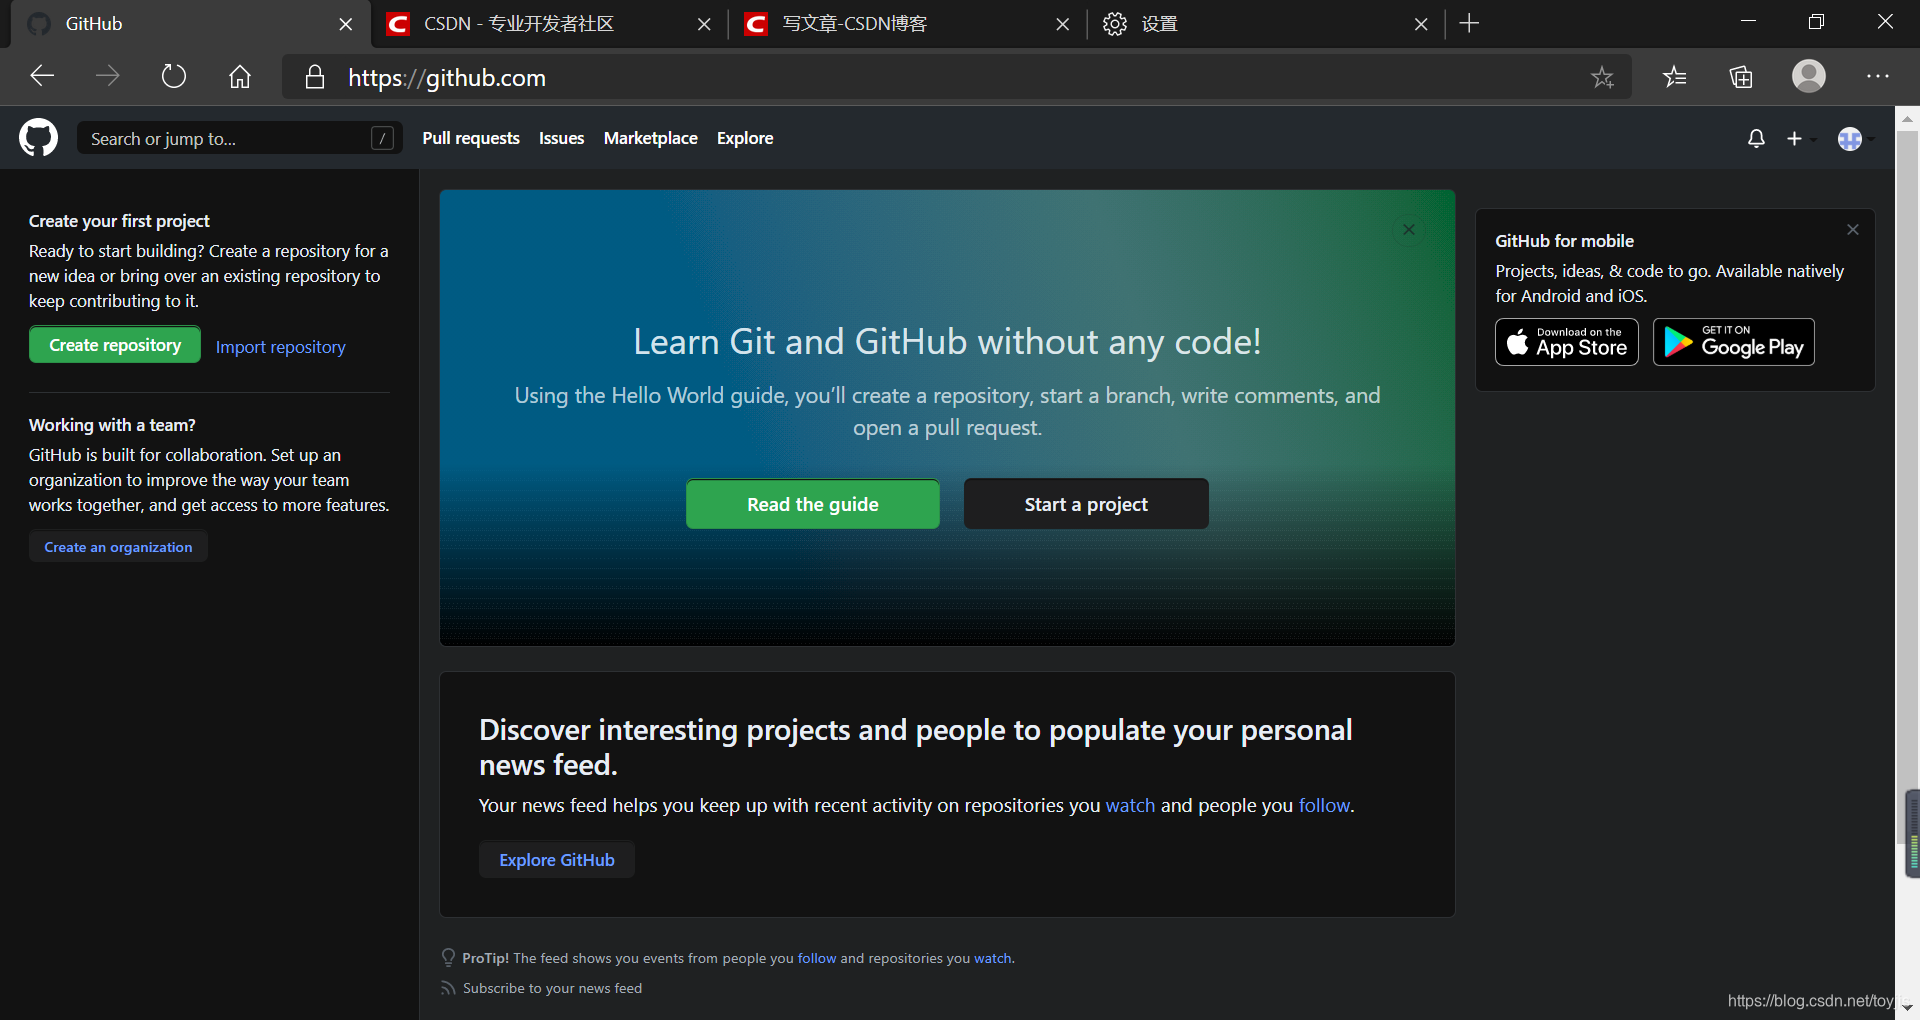The height and width of the screenshot is (1020, 1920).
Task: Refresh the page
Action: 174,76
